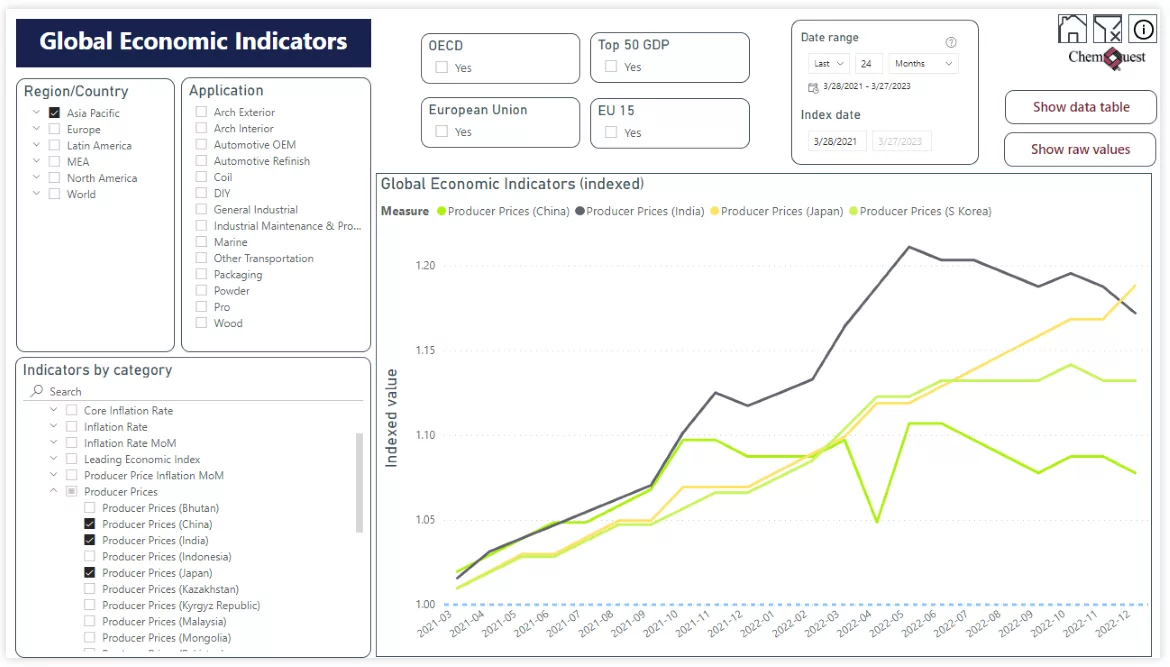Image resolution: width=1170 pixels, height=667 pixels.
Task: Enable the OECD Yes checkbox
Action: point(442,68)
